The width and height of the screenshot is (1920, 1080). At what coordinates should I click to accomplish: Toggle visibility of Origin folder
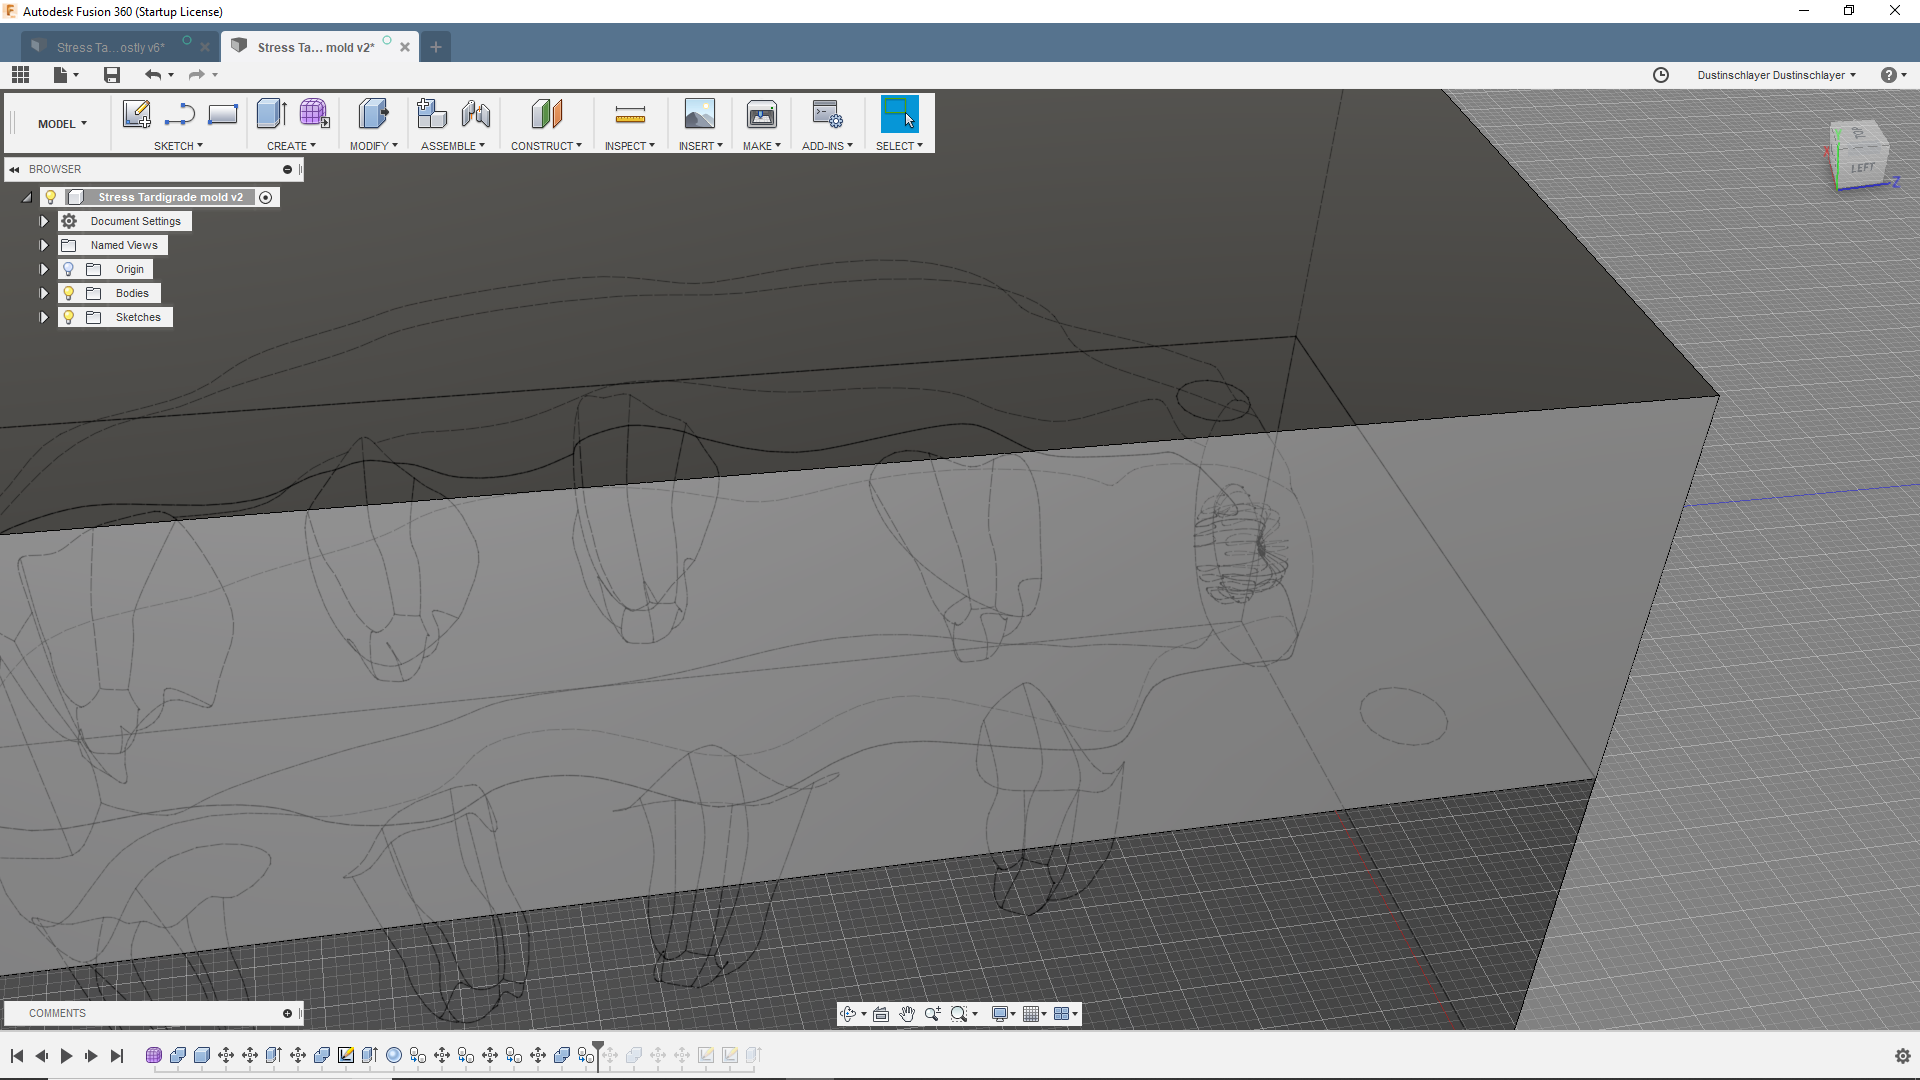point(67,269)
